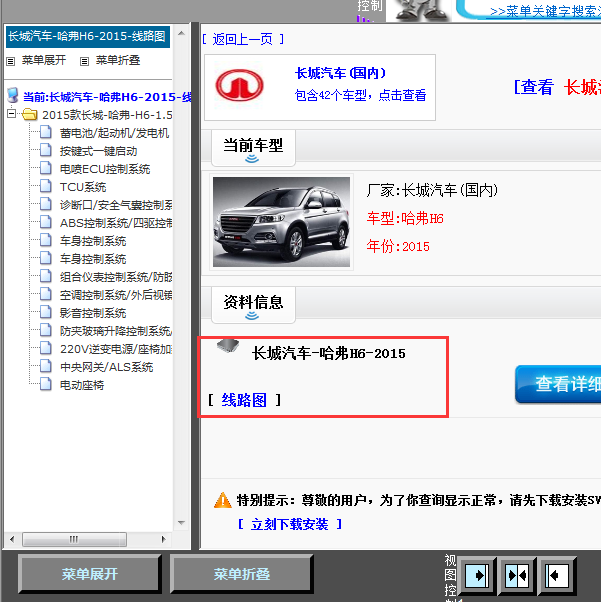Screen dimensions: 601x602
Task: Click document icon beside TCU系统
Action: tap(46, 187)
